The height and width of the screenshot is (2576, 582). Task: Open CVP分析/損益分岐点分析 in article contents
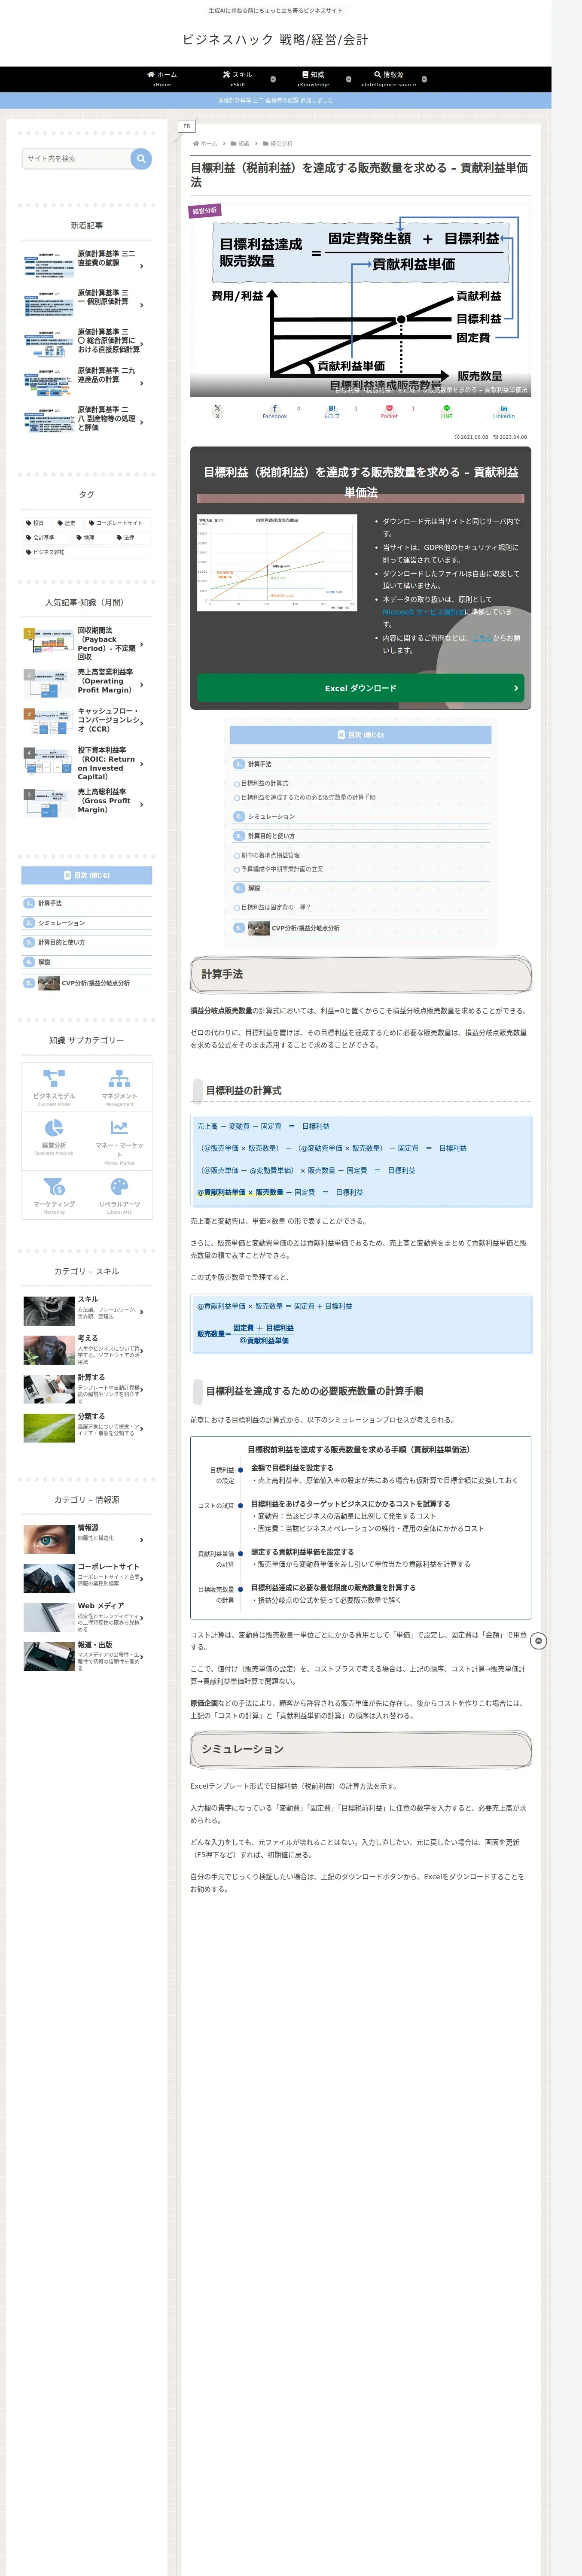tap(305, 928)
